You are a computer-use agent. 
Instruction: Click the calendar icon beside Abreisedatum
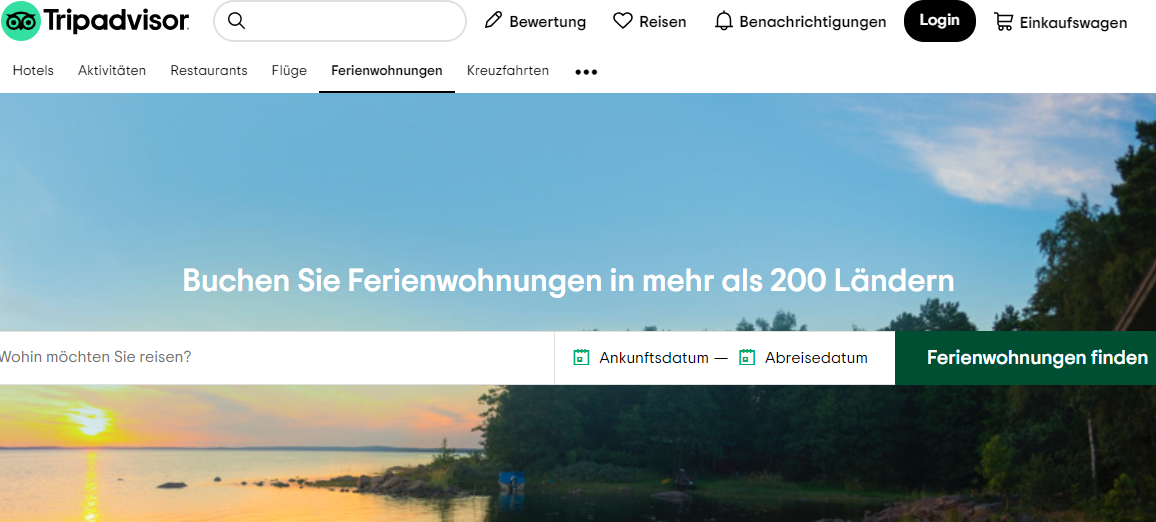[747, 358]
